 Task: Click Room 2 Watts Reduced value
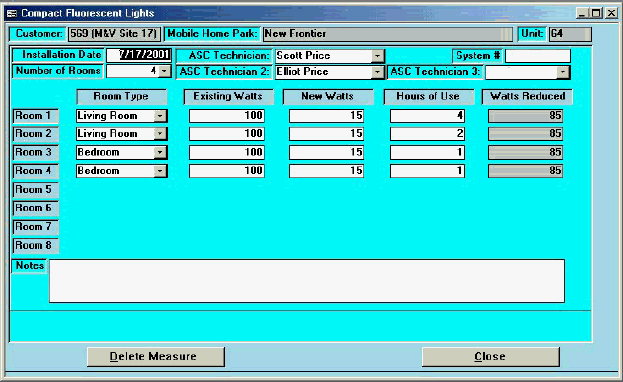[x=525, y=134]
